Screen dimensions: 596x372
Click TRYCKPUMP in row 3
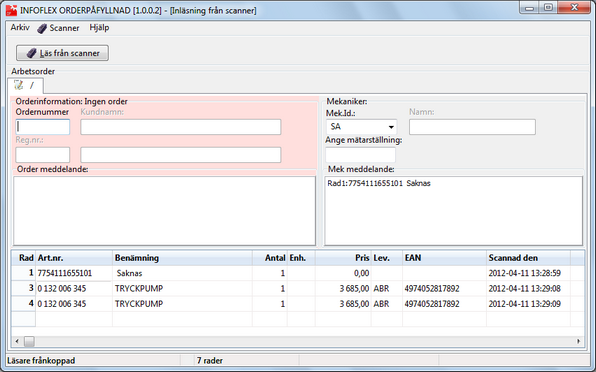(x=182, y=288)
